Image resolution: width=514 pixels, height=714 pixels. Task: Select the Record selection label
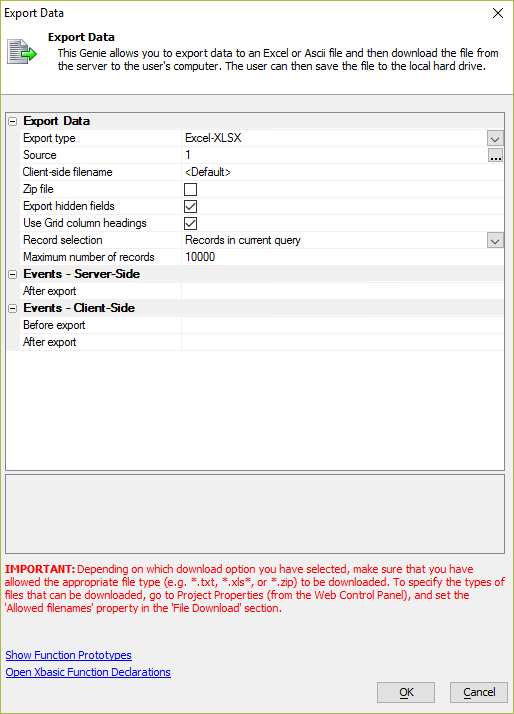pos(63,240)
